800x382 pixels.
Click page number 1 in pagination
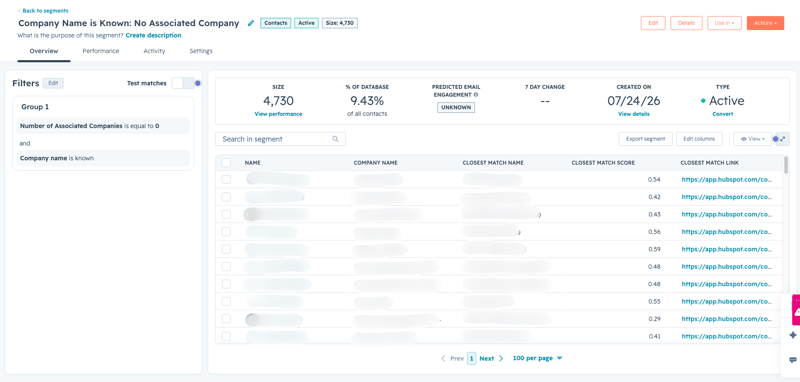(471, 359)
